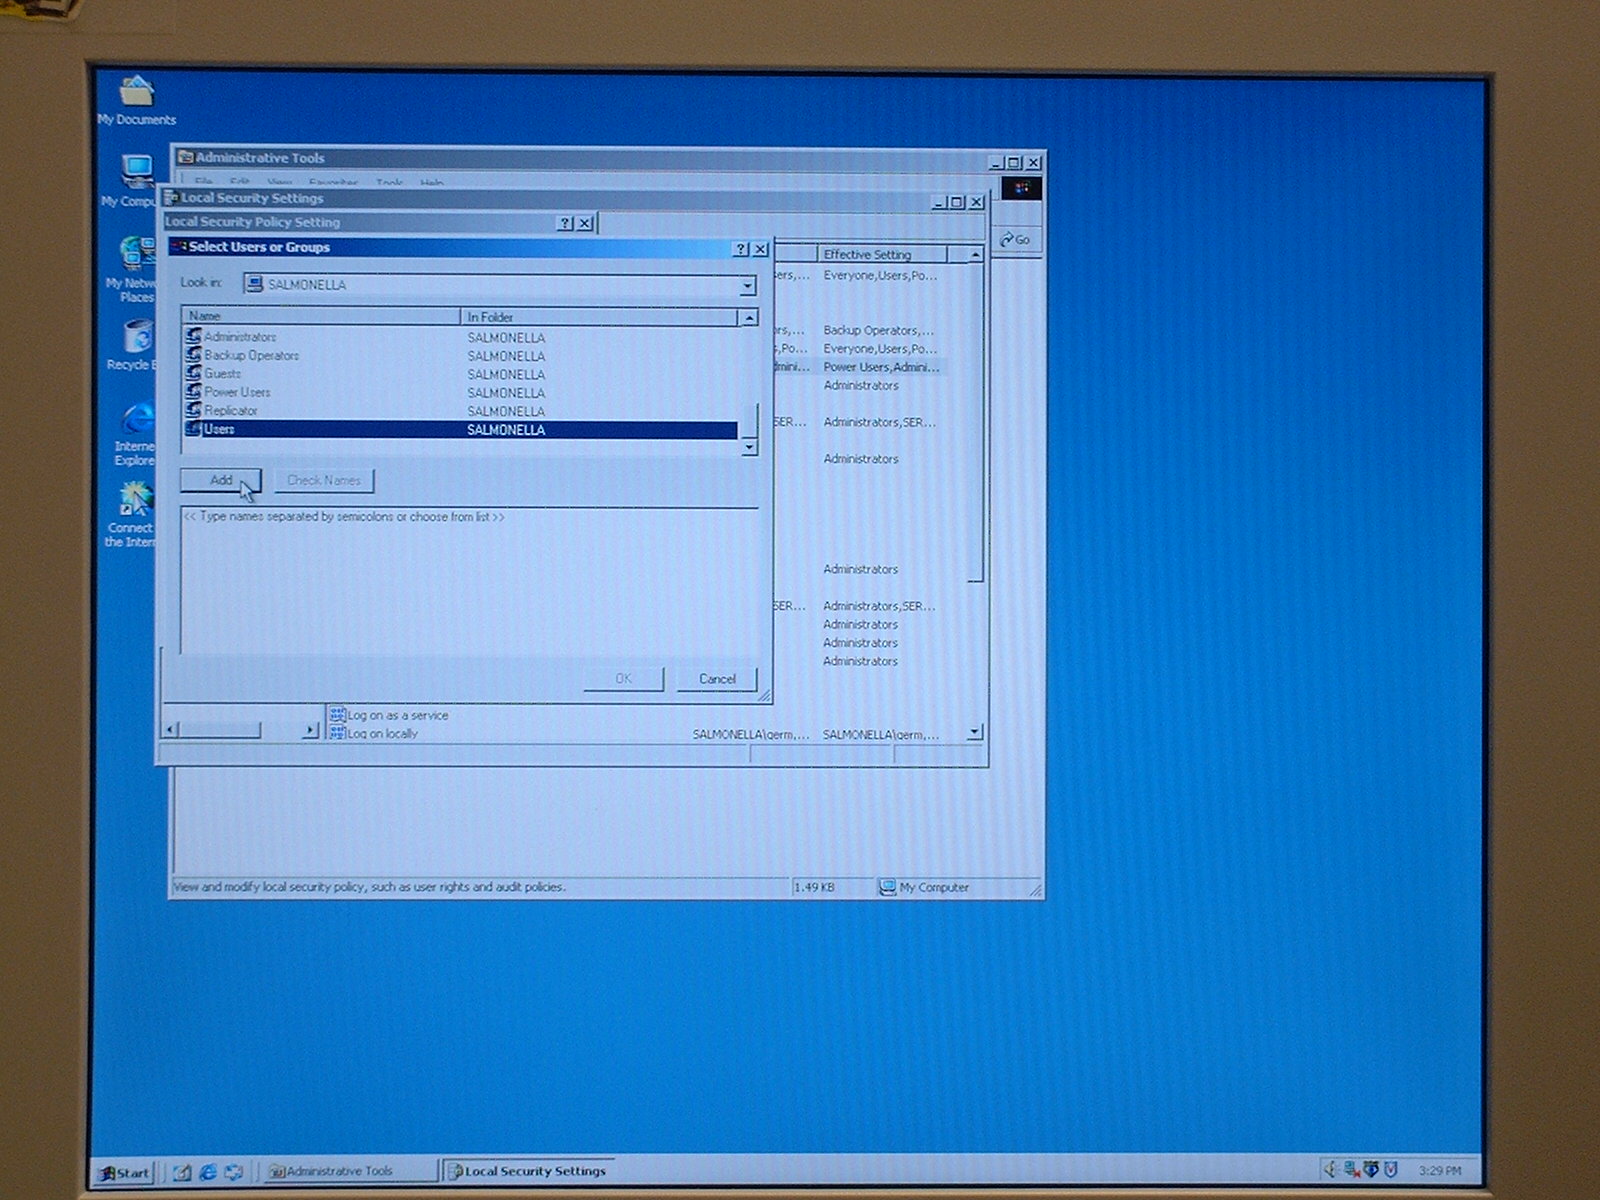The width and height of the screenshot is (1600, 1200).
Task: Click the volume speaker tray icon
Action: tap(1331, 1169)
